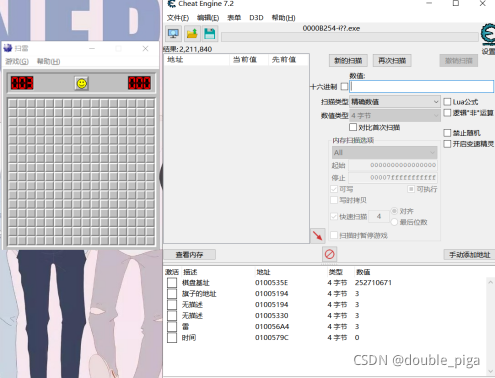
Task: Click the red clear list icon
Action: point(329,254)
